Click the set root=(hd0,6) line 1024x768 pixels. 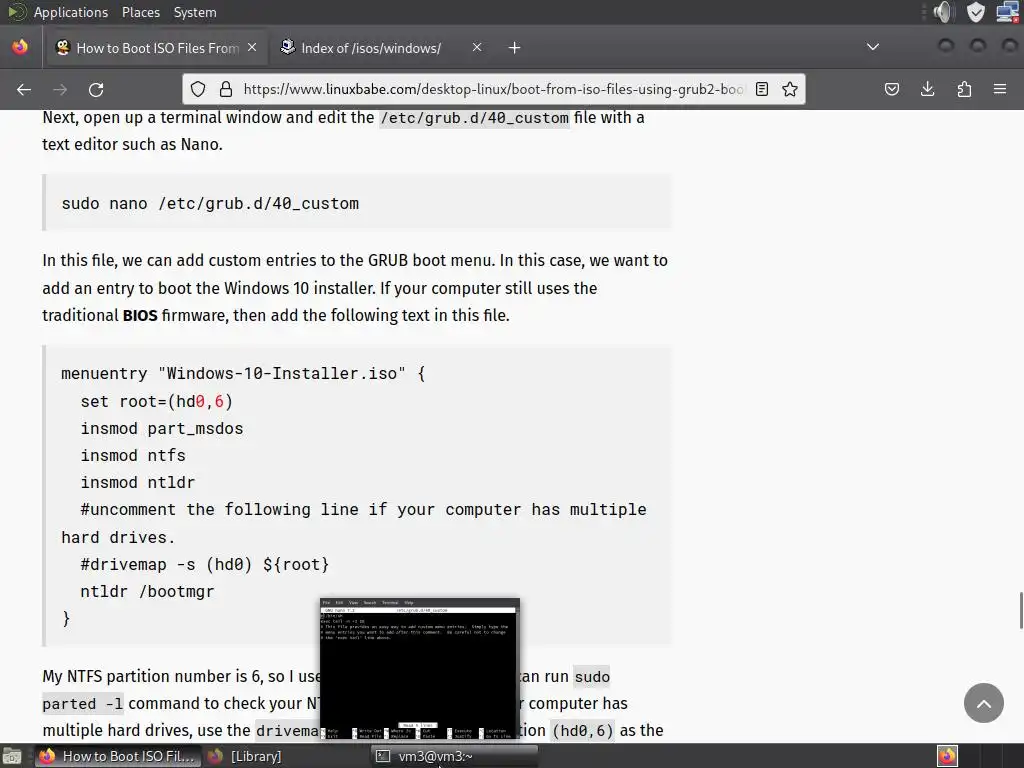tap(157, 401)
